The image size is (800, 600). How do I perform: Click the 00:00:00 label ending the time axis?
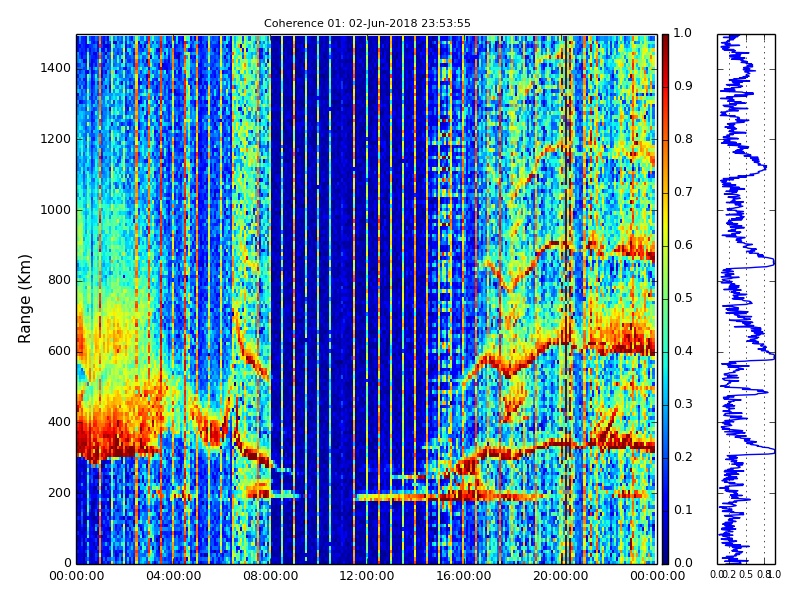point(657,577)
